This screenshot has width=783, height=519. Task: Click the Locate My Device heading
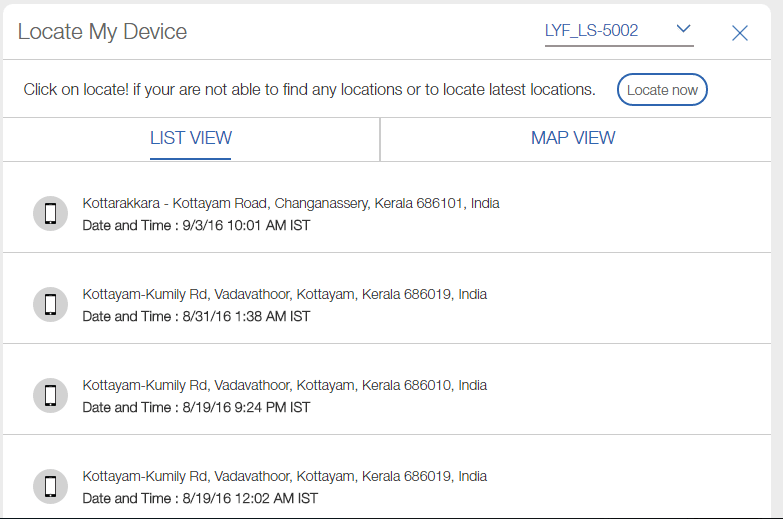102,32
